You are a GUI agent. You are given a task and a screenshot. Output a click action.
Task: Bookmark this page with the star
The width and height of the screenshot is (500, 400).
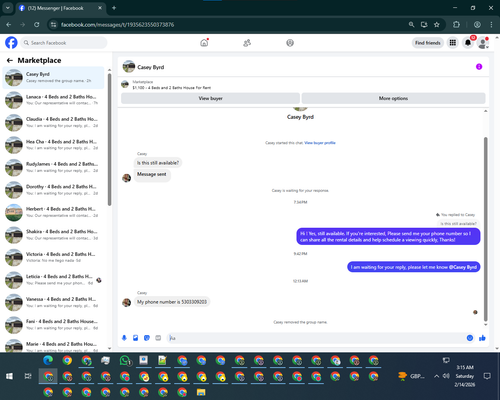pos(437,25)
